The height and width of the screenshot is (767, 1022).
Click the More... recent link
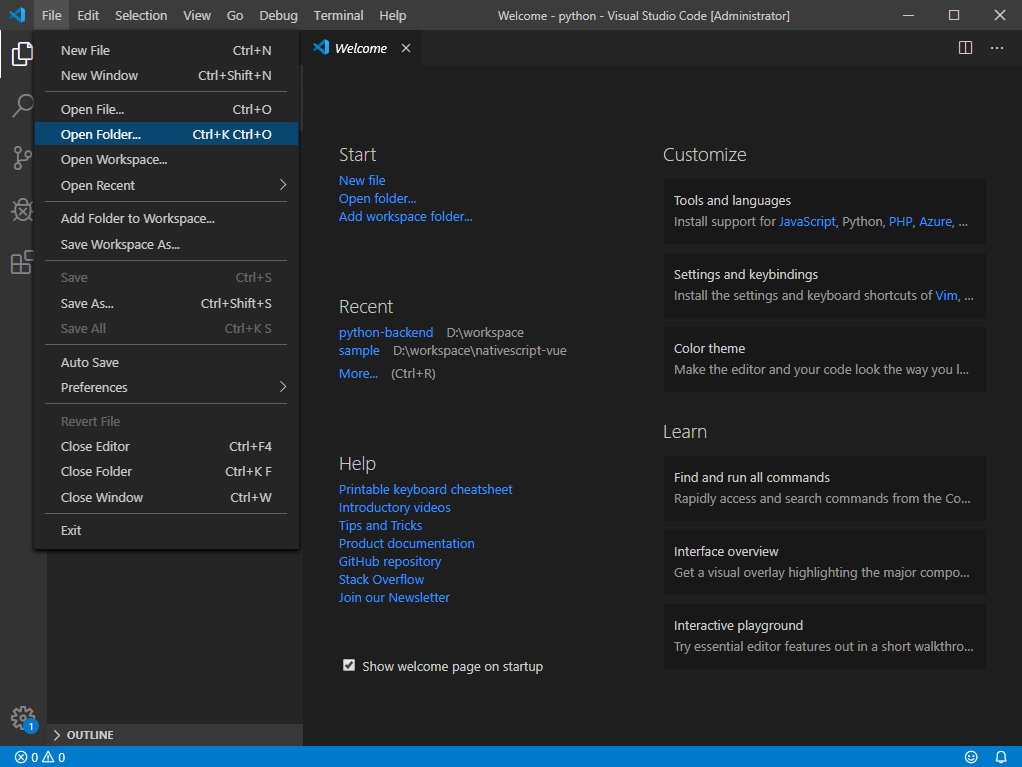(x=358, y=373)
